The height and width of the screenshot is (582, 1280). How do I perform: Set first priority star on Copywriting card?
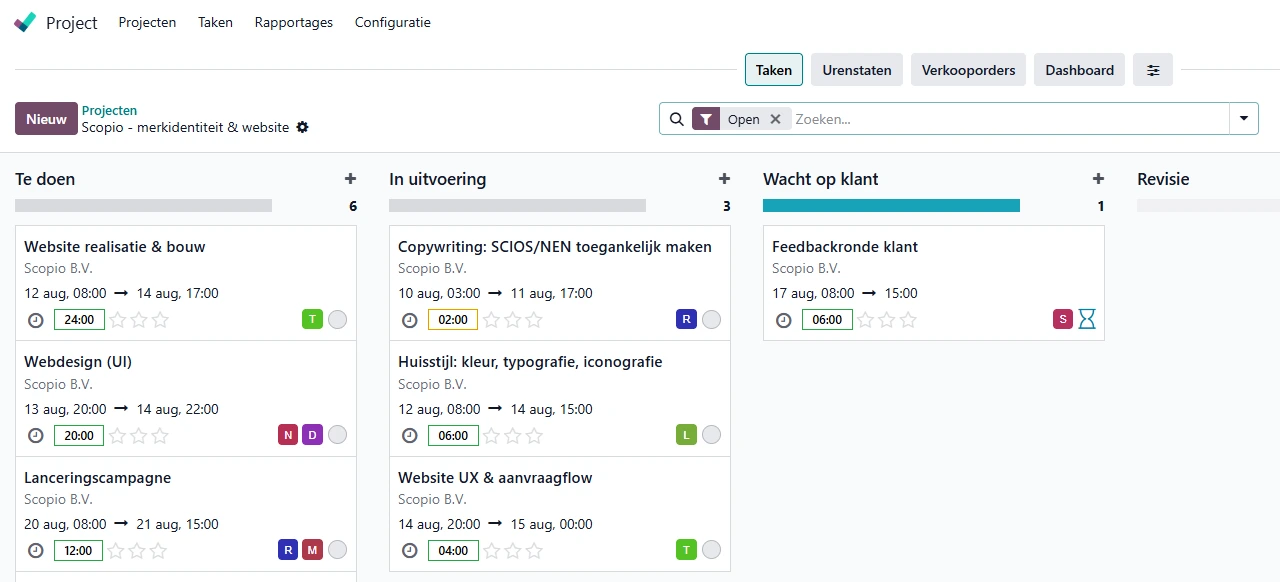[491, 320]
